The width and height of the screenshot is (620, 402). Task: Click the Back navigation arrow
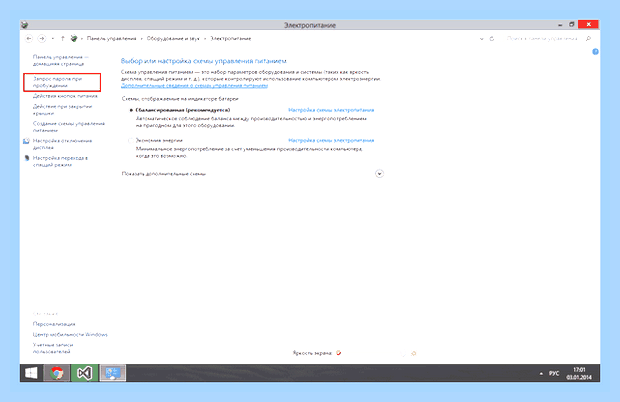pyautogui.click(x=28, y=38)
